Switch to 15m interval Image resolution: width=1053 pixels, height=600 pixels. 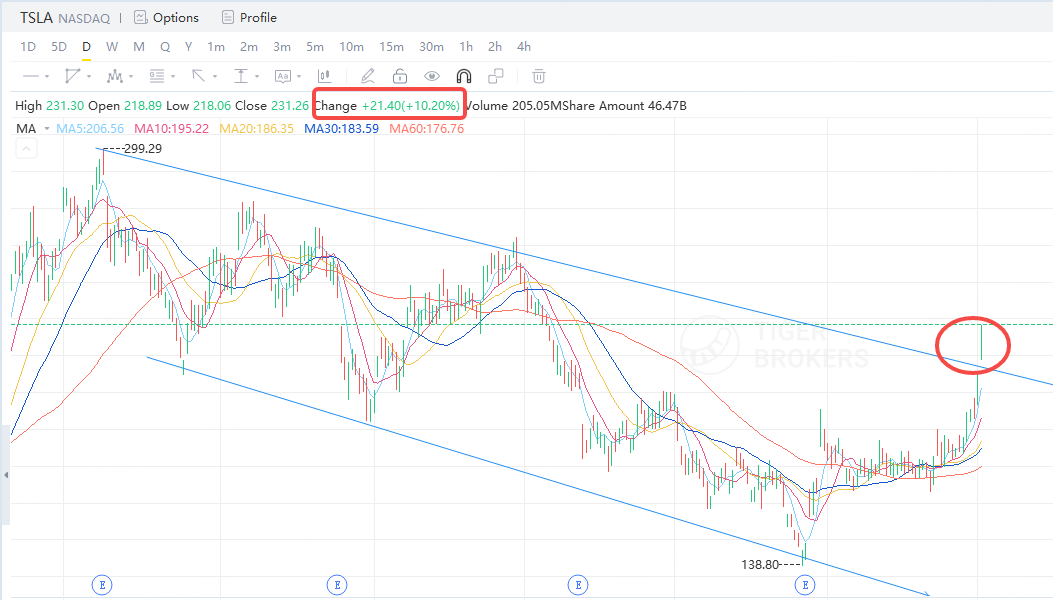[392, 46]
